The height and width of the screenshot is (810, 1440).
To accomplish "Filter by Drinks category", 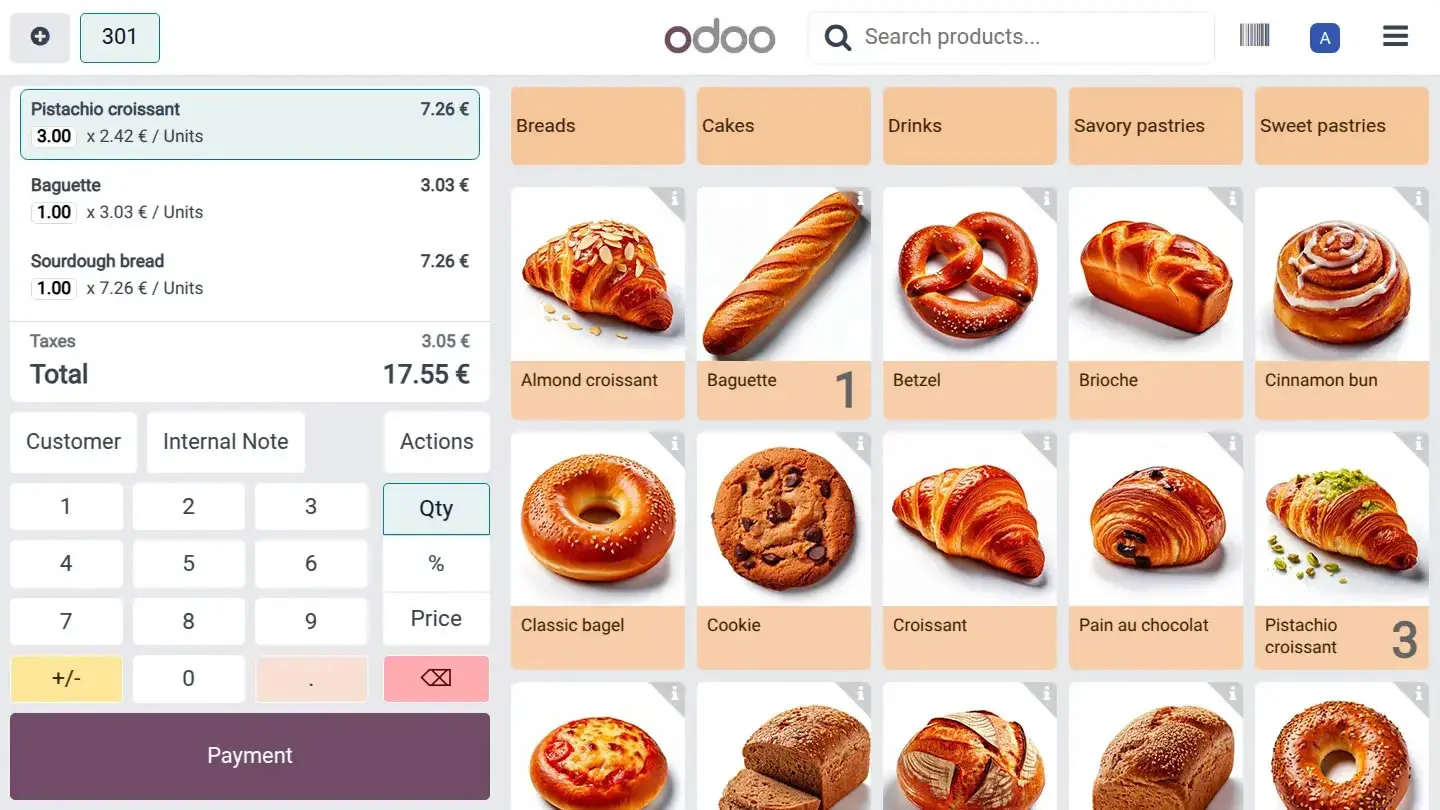I will pyautogui.click(x=969, y=126).
